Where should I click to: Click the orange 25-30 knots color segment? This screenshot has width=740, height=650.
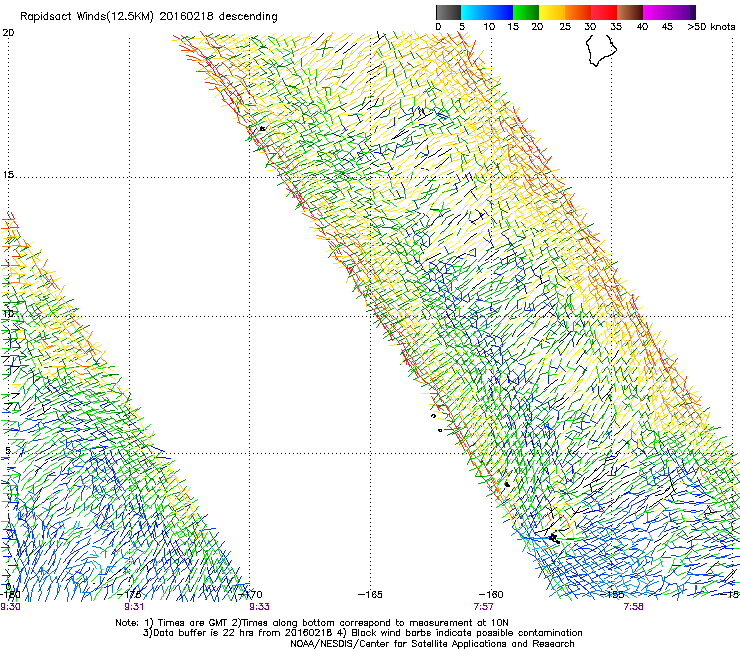coord(578,12)
